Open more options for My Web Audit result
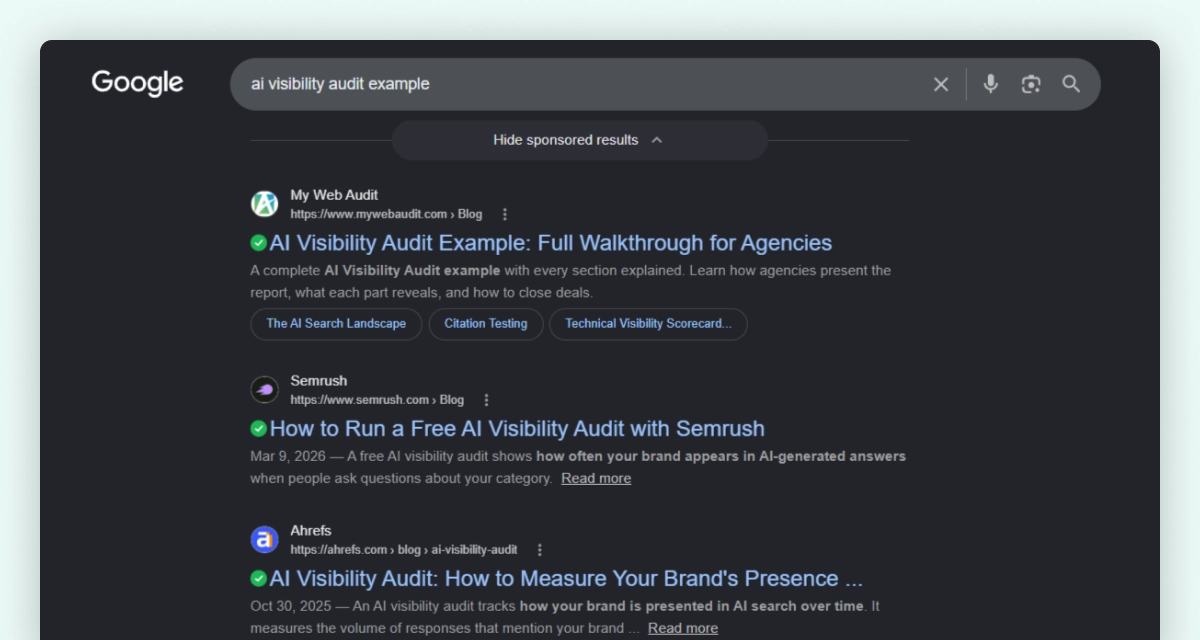 click(x=505, y=214)
